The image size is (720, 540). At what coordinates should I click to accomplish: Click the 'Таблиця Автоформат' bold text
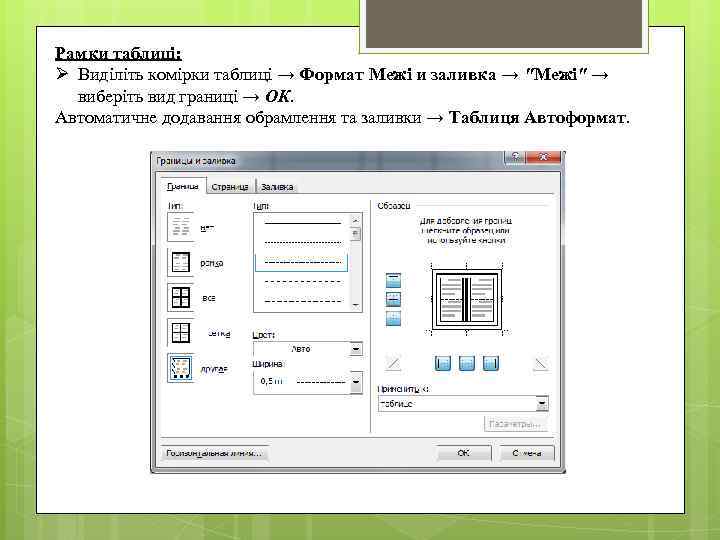(x=537, y=118)
